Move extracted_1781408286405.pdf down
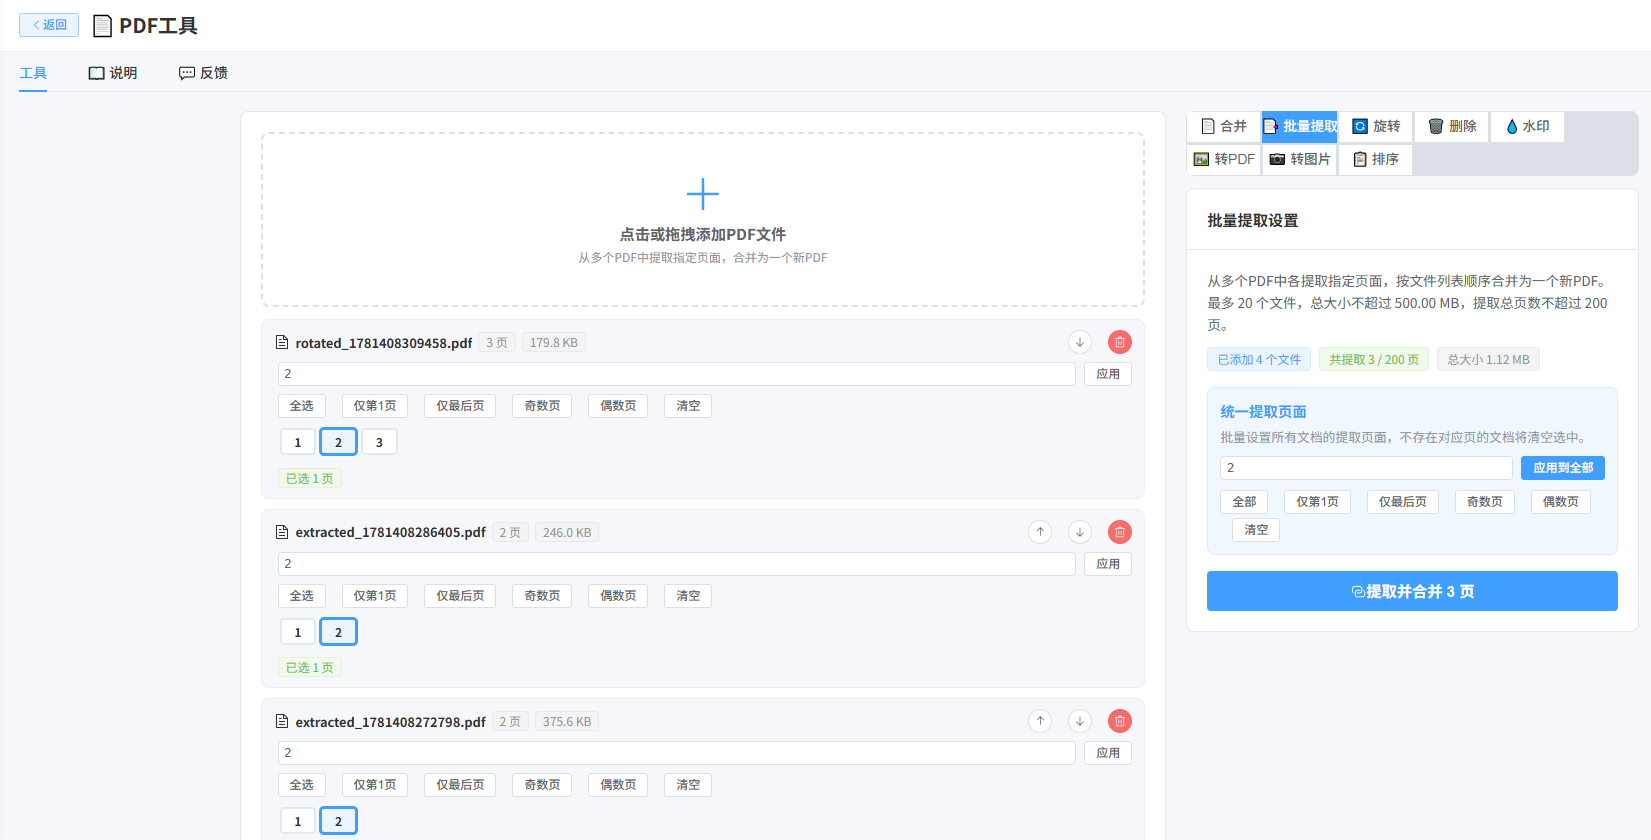 (x=1080, y=532)
